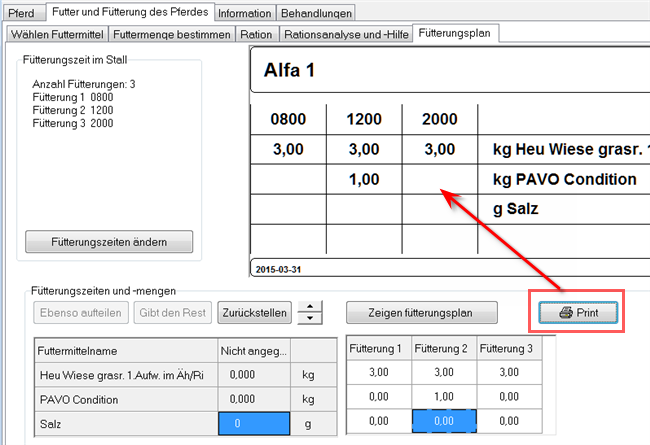Click the highlighted Salz not-allocated value 0
This screenshot has width=650, height=445.
point(254,423)
